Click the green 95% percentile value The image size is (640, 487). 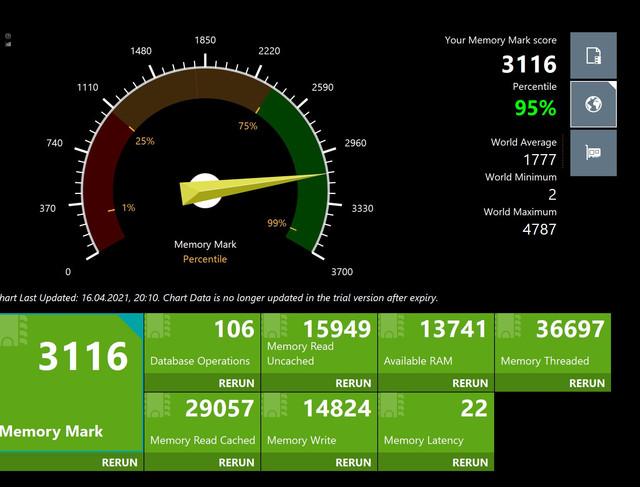(535, 108)
